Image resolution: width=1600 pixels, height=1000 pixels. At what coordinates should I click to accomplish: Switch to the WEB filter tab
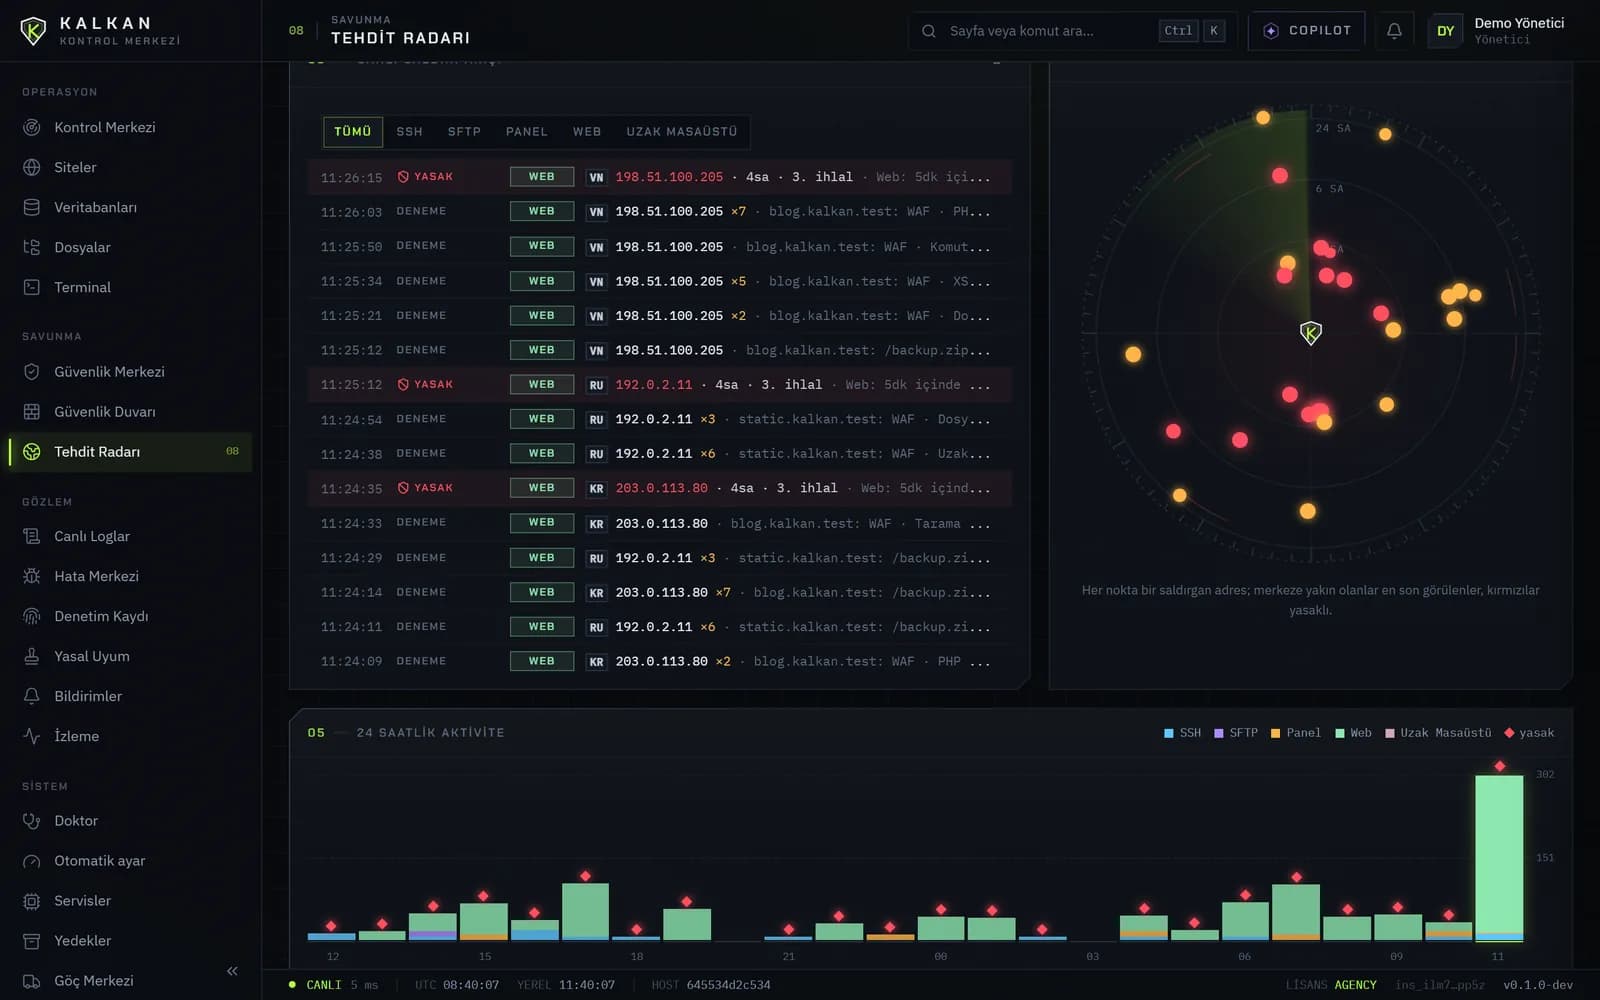pyautogui.click(x=587, y=132)
